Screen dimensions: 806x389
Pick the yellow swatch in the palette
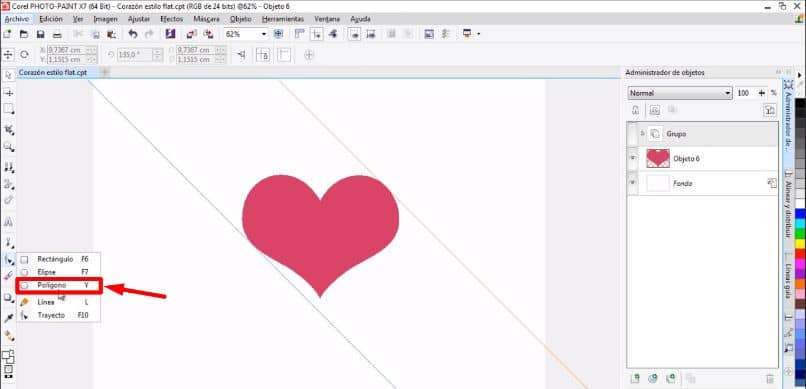click(x=800, y=243)
